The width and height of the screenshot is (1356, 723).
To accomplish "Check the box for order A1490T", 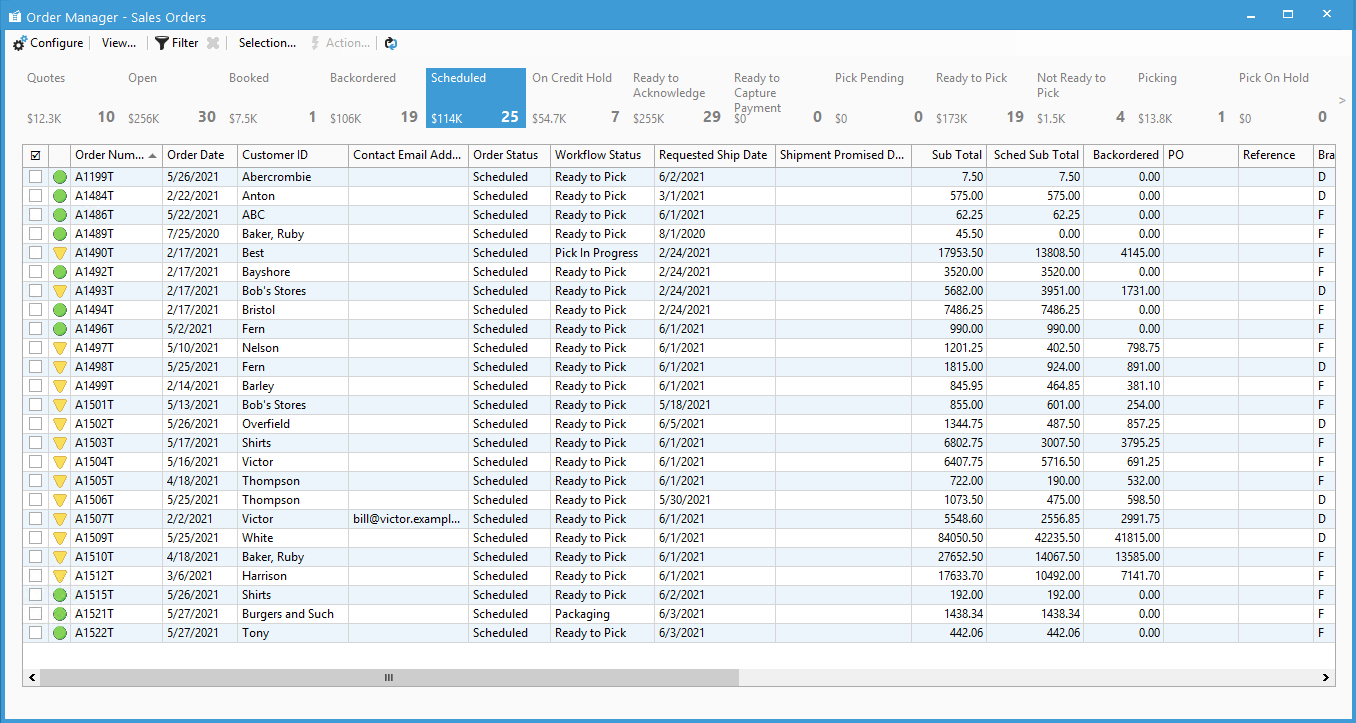I will 36,253.
